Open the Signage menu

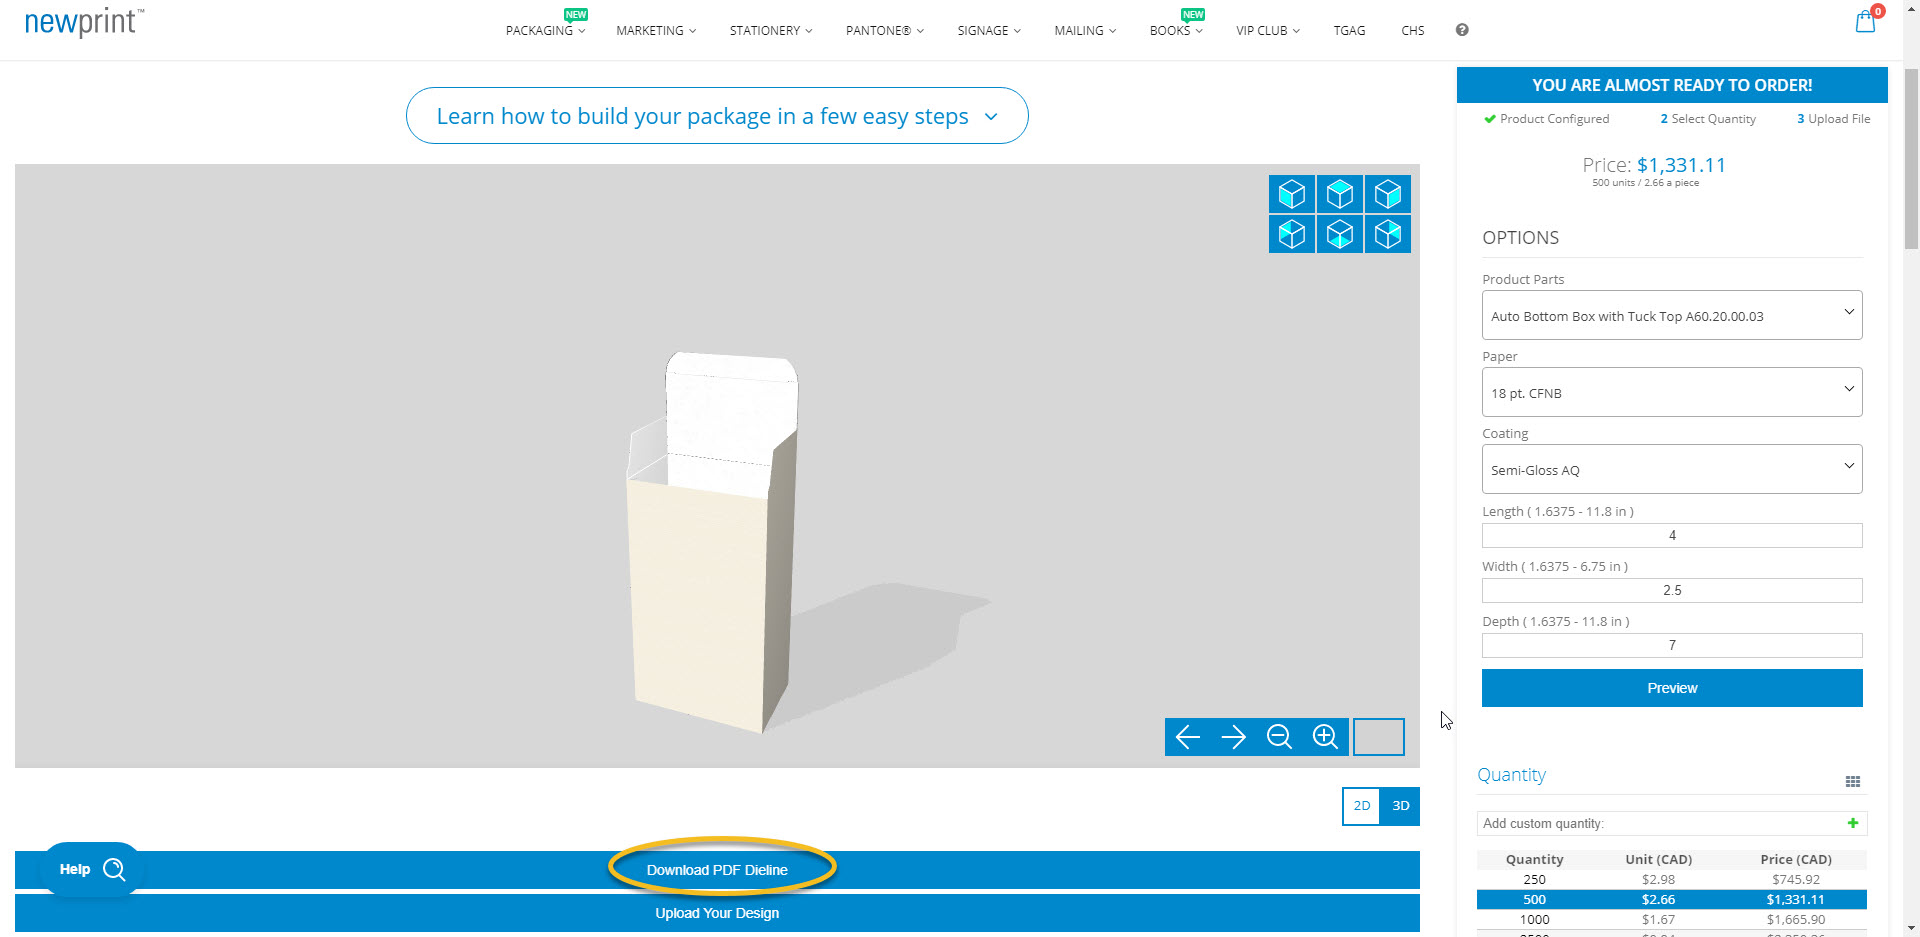989,30
